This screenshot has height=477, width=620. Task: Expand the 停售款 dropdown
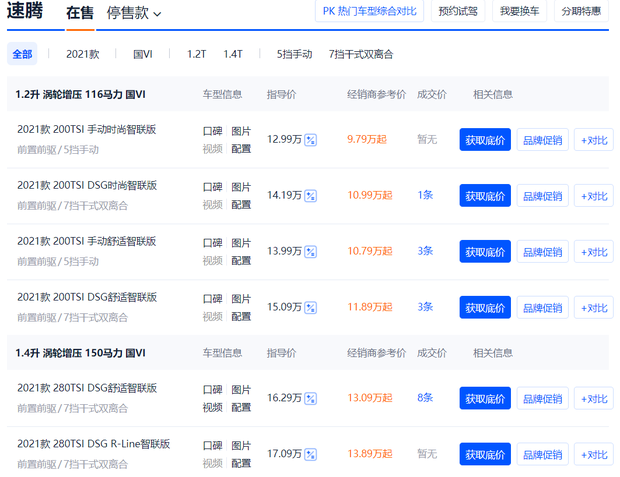point(134,13)
